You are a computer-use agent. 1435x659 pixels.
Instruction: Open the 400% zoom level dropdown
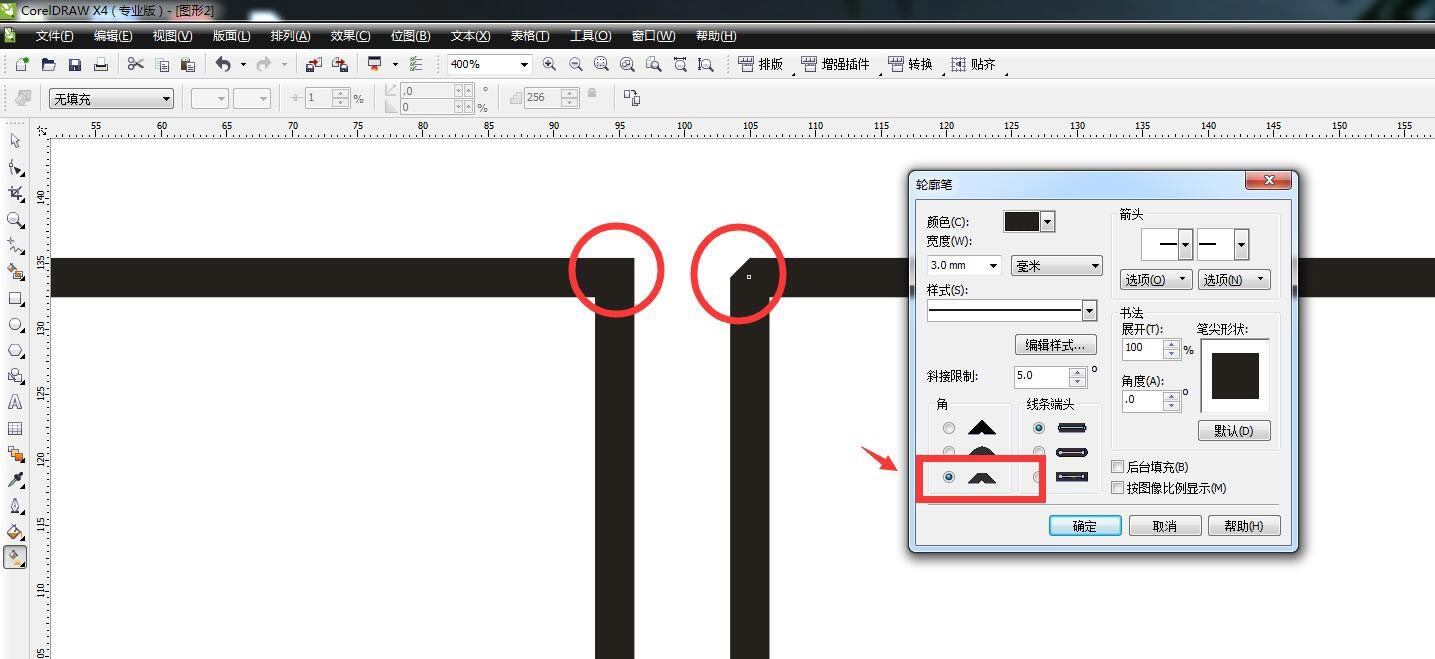[x=523, y=64]
